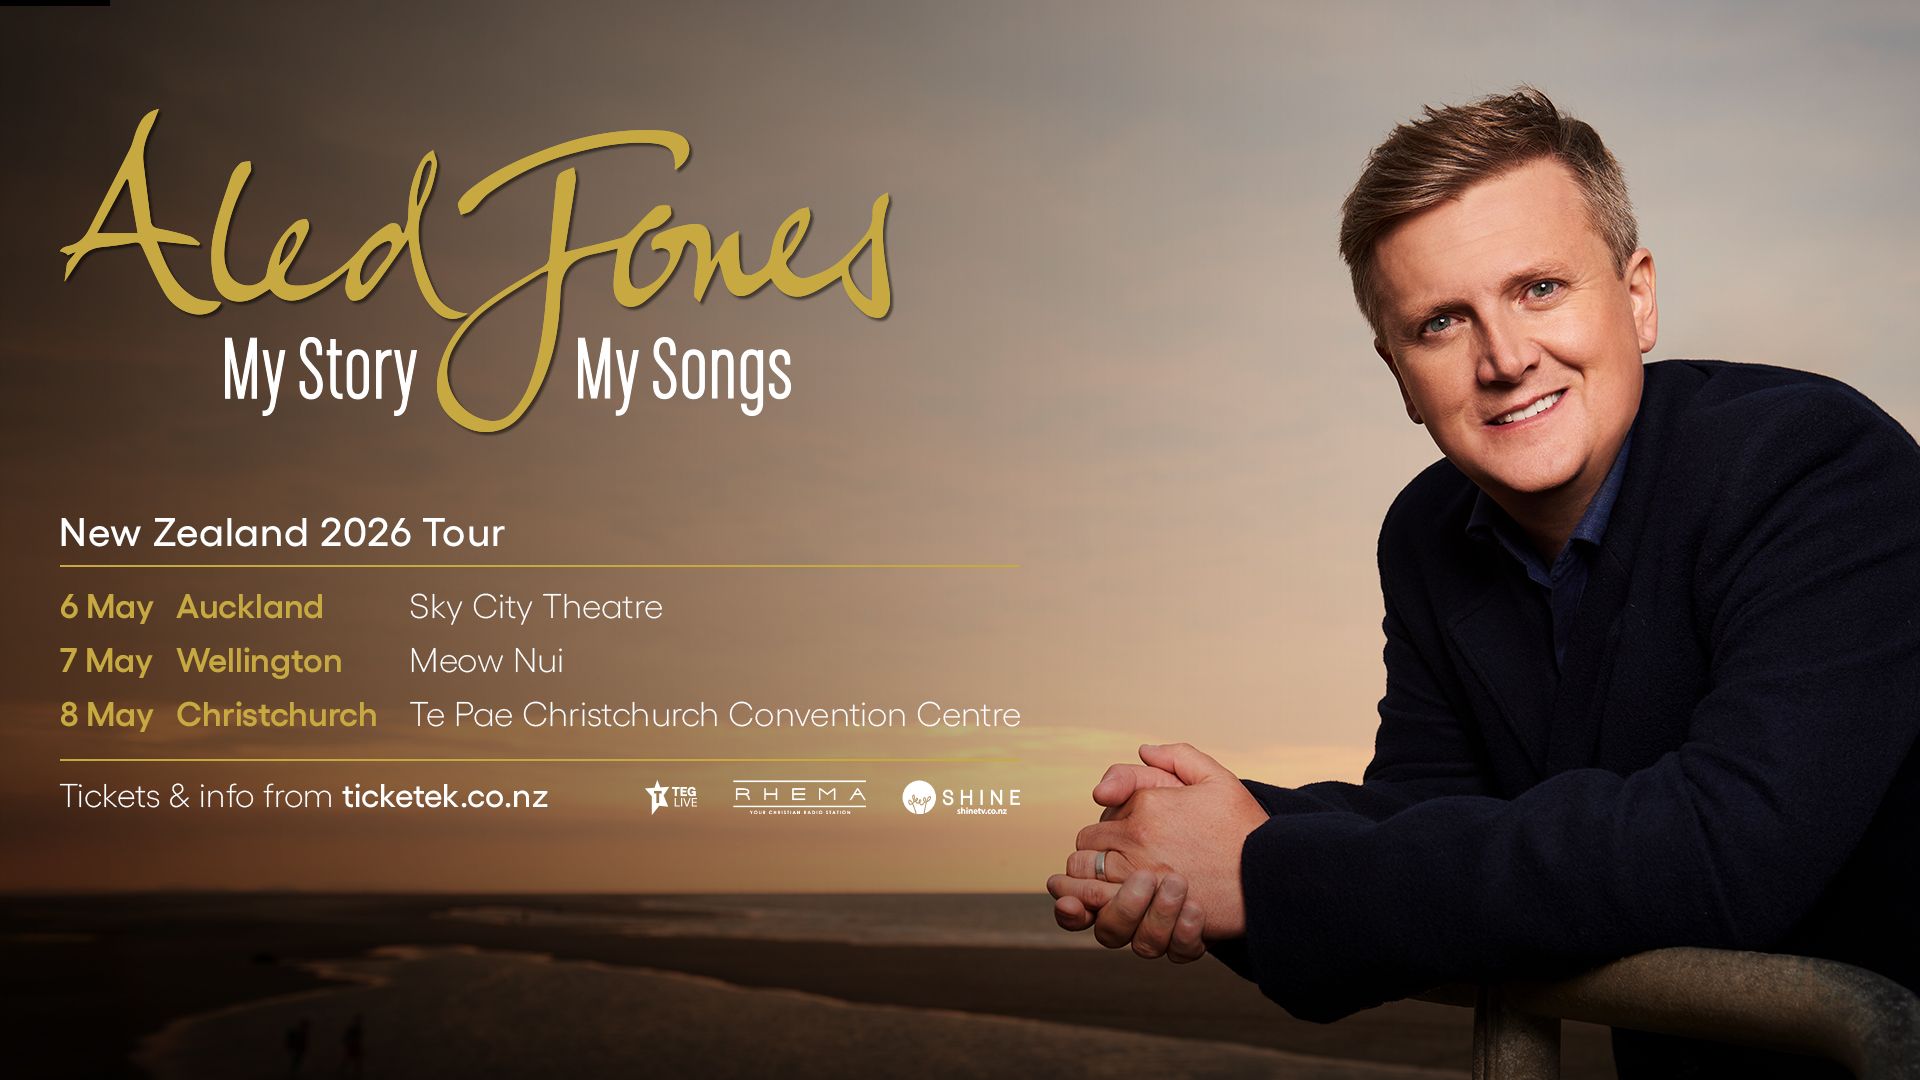1920x1080 pixels.
Task: Select the 8 May date
Action: tap(106, 715)
